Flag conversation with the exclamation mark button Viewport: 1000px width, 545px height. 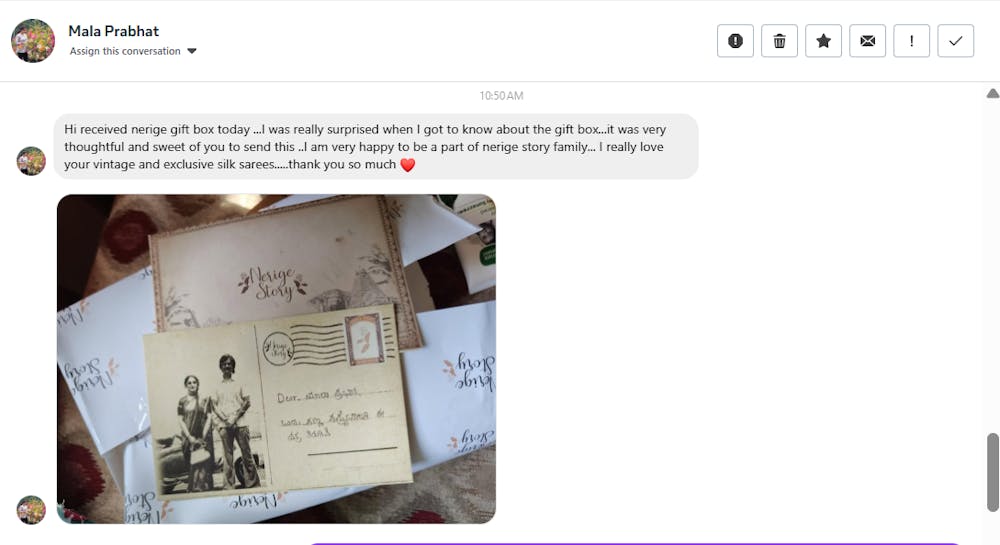[x=911, y=41]
